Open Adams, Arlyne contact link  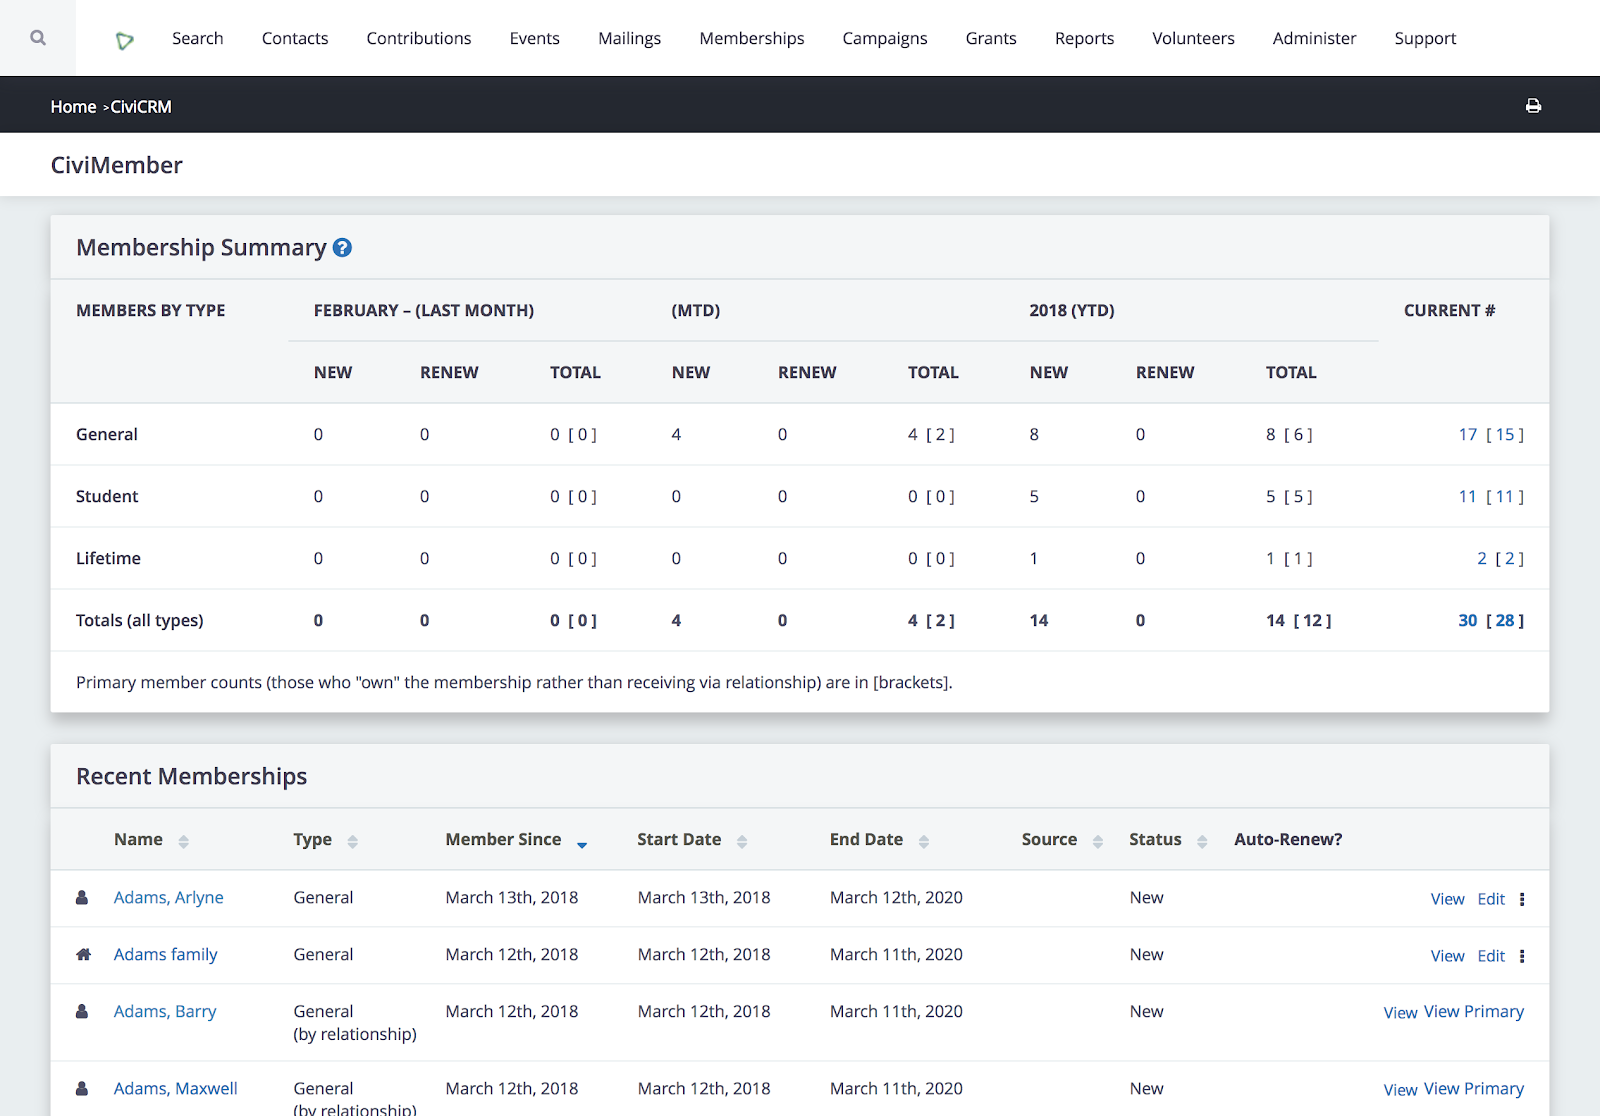point(169,898)
